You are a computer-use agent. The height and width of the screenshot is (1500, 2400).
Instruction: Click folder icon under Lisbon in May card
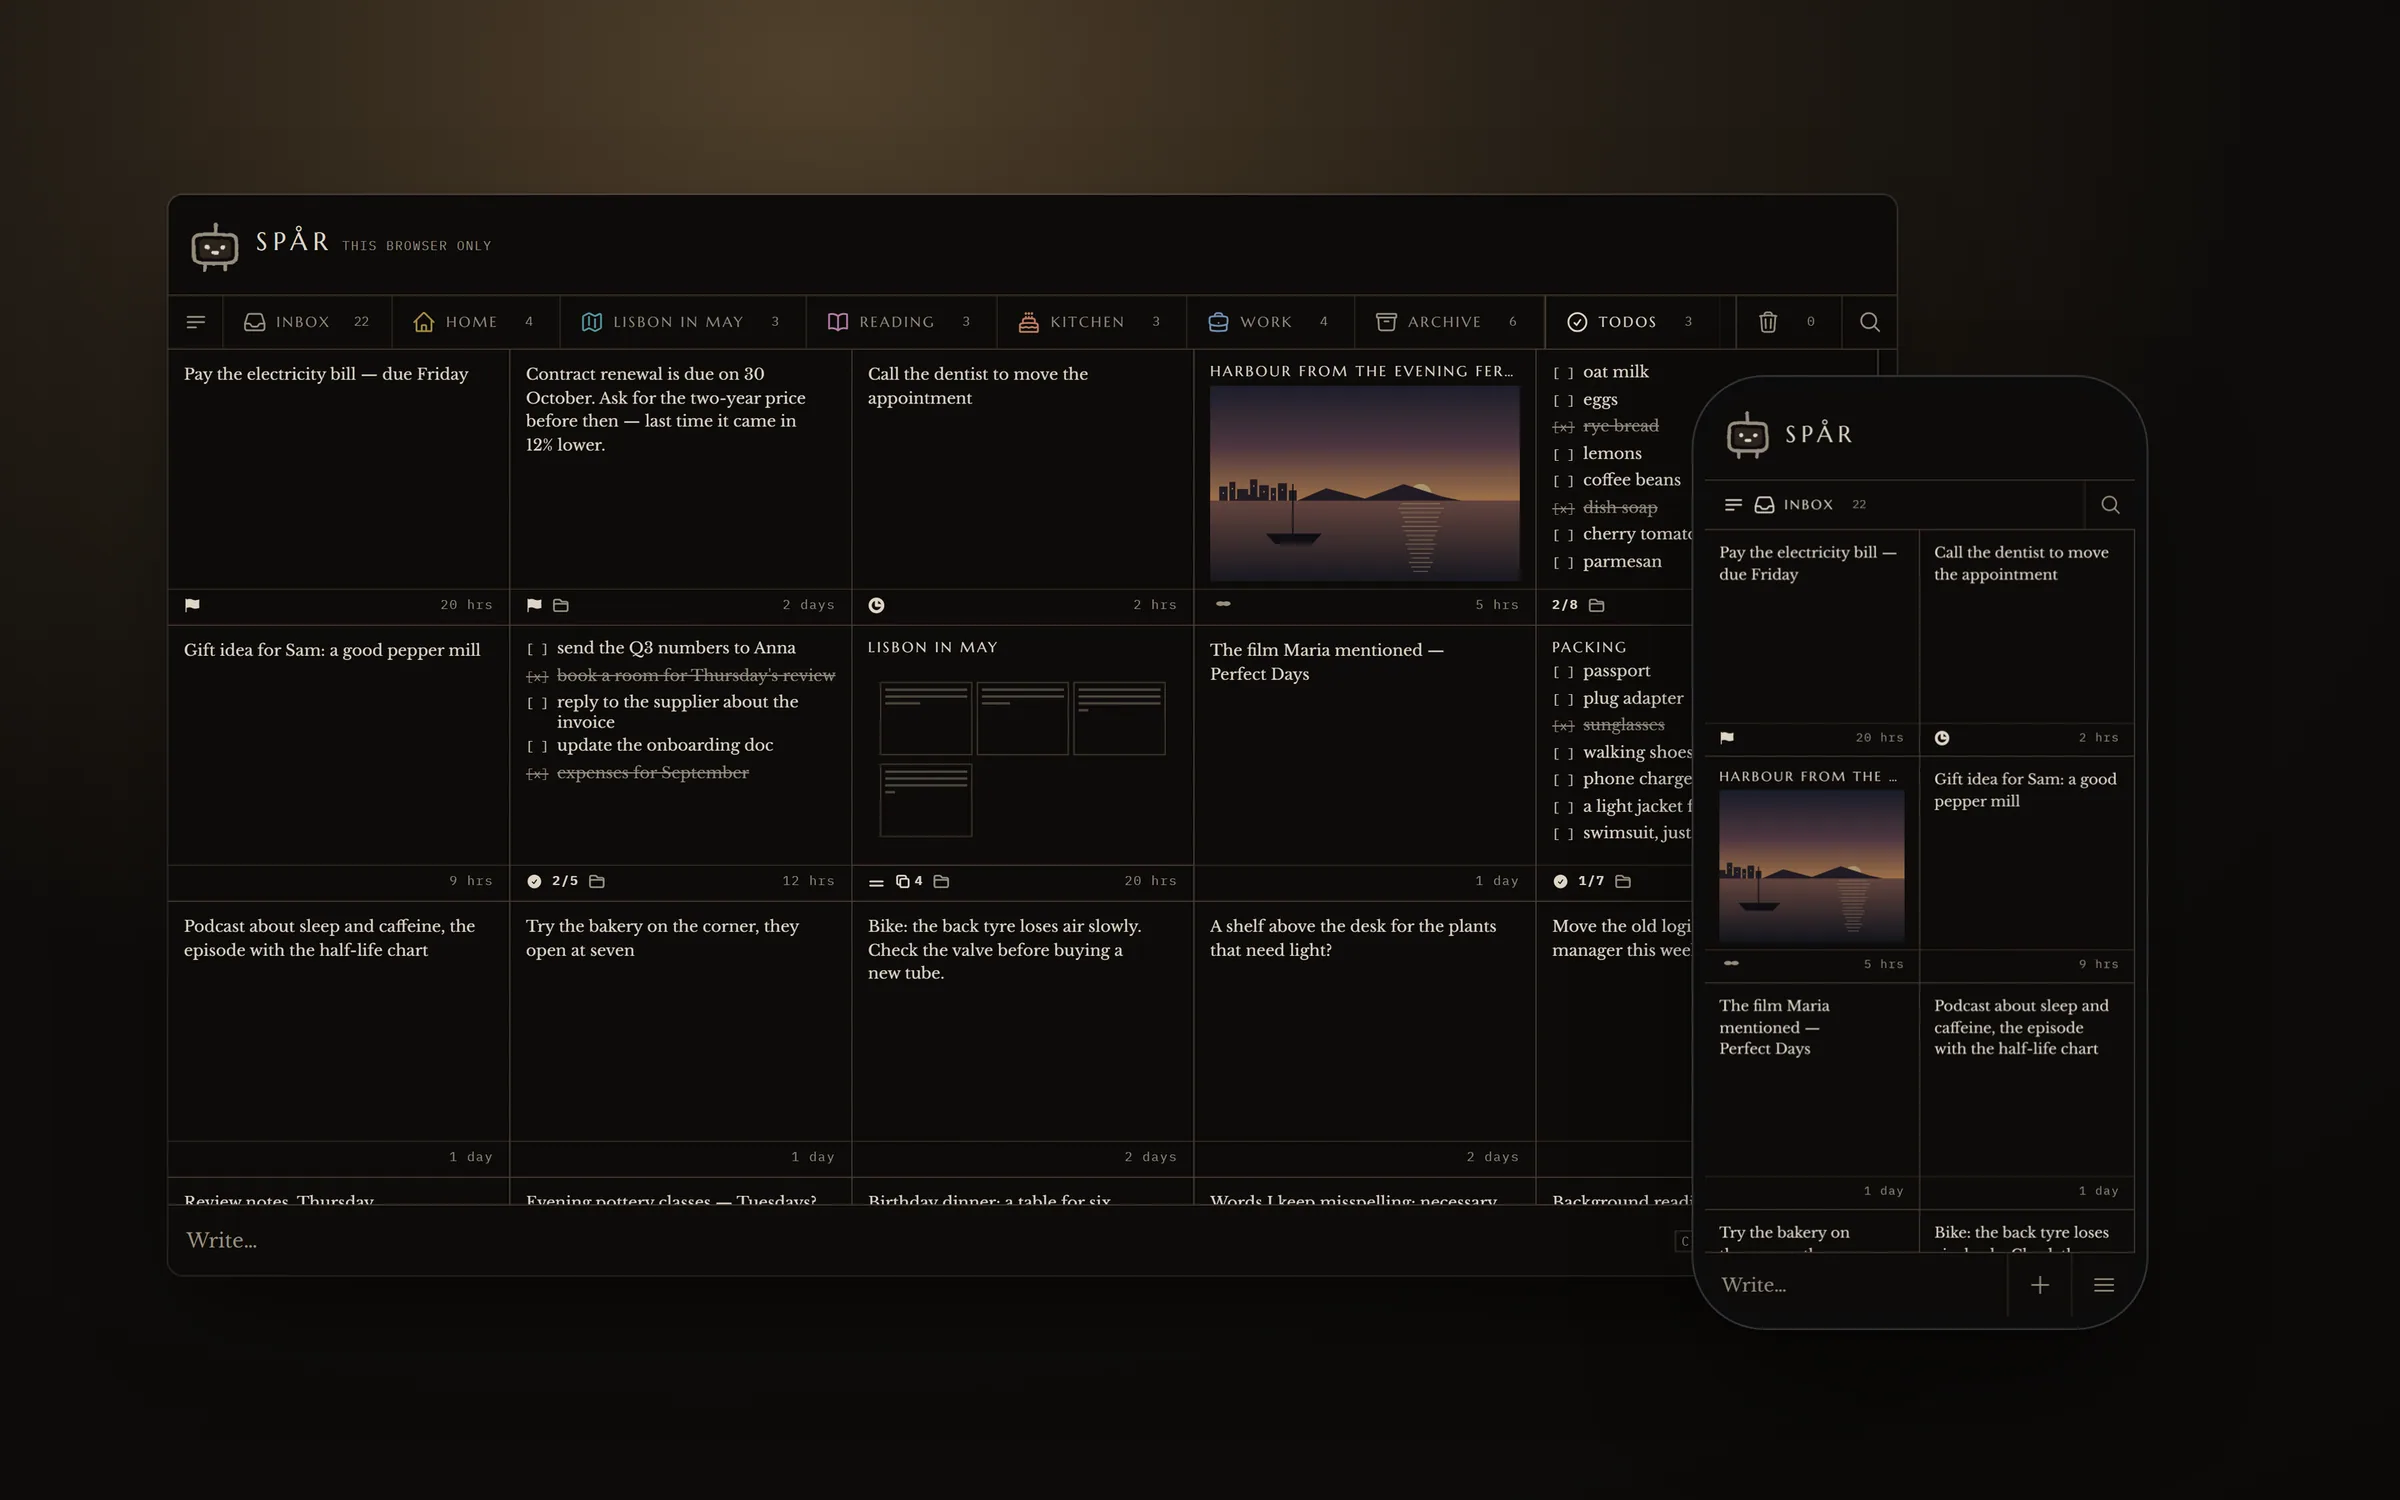coord(941,881)
